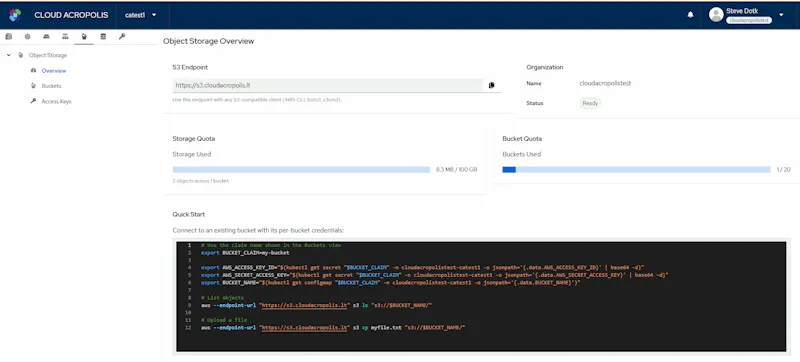Screen dimensions: 800x362
Task: Click the endpoint URL link on code line 12
Action: pyautogui.click(x=305, y=327)
